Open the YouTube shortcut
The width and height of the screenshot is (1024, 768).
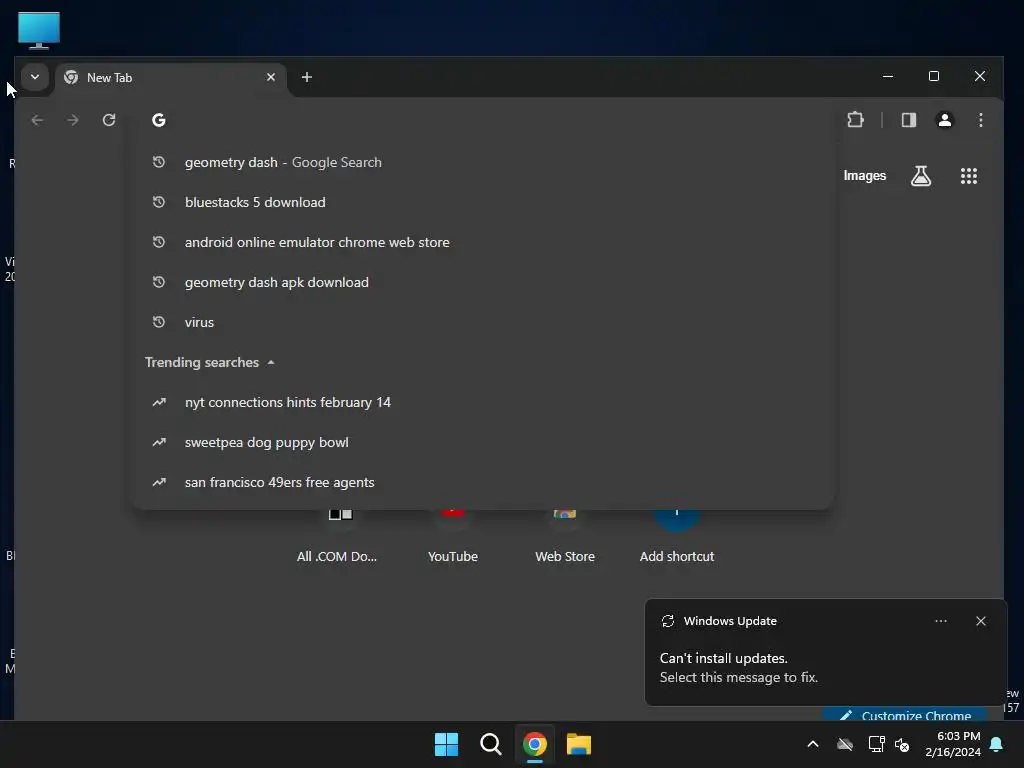tap(453, 536)
